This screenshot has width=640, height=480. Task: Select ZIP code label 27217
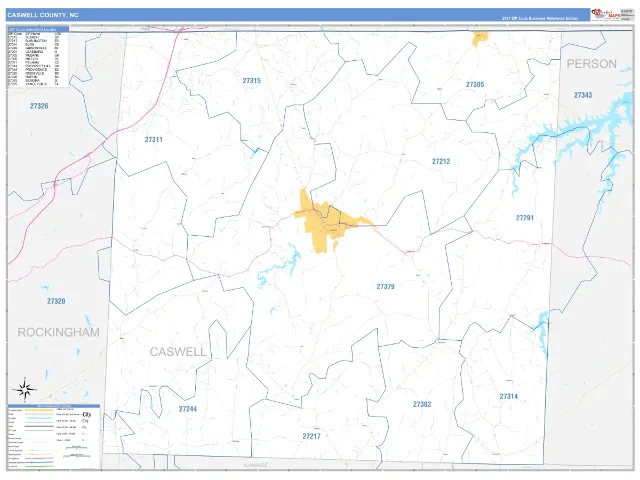click(312, 436)
